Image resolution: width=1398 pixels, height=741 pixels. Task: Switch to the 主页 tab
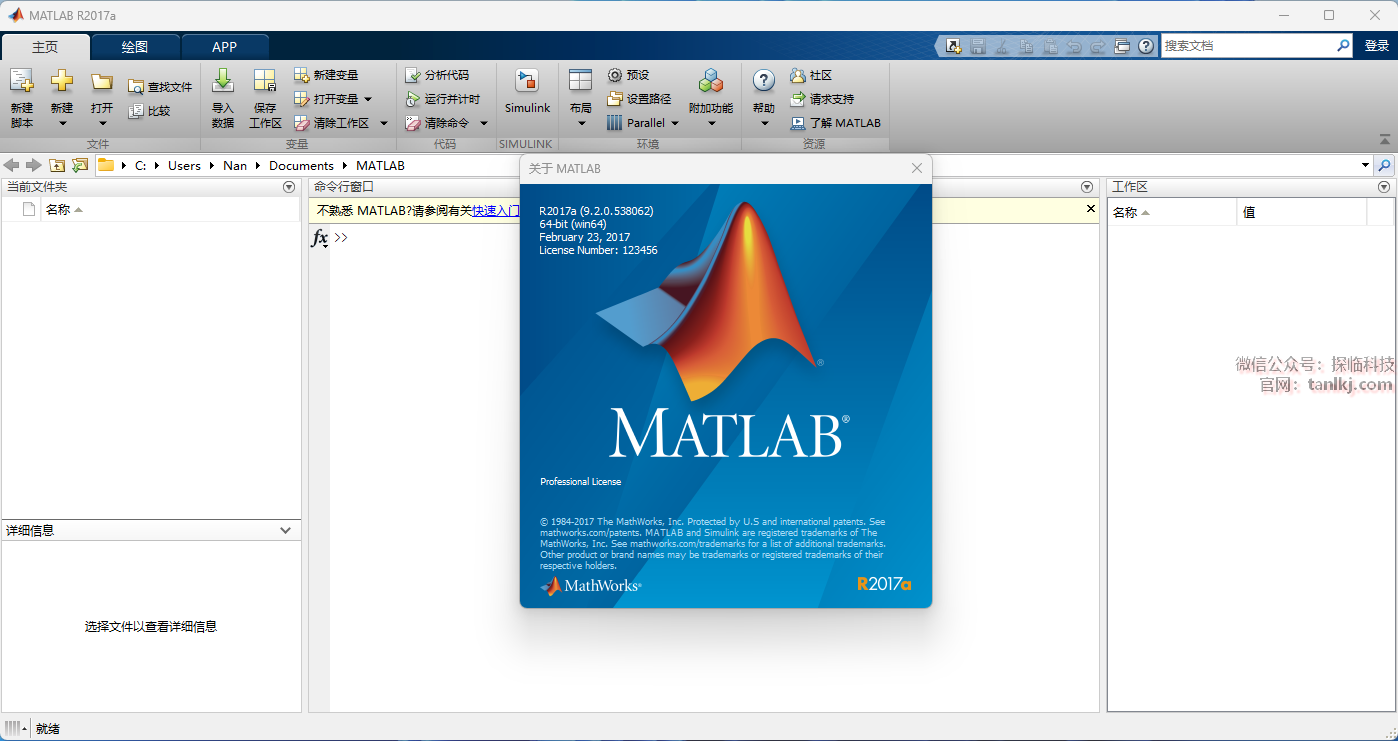point(45,47)
